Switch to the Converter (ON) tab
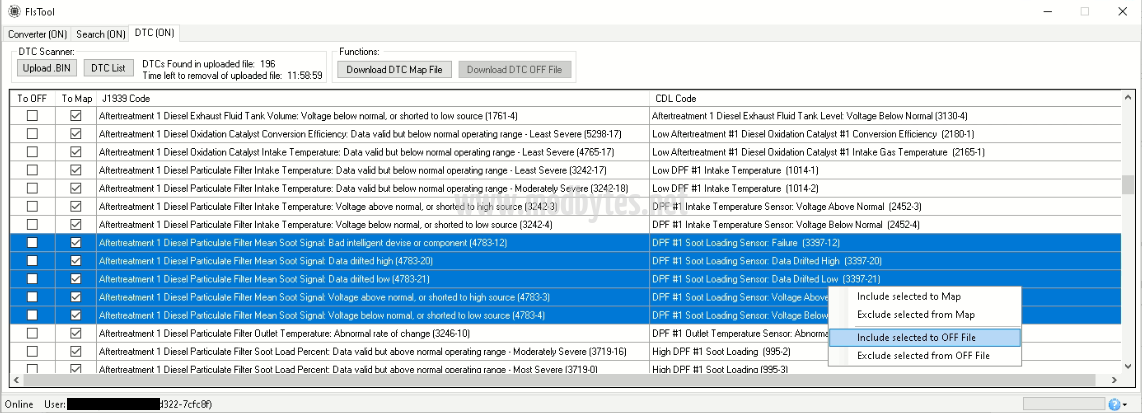Viewport: 1142px width, 413px height. [x=38, y=33]
